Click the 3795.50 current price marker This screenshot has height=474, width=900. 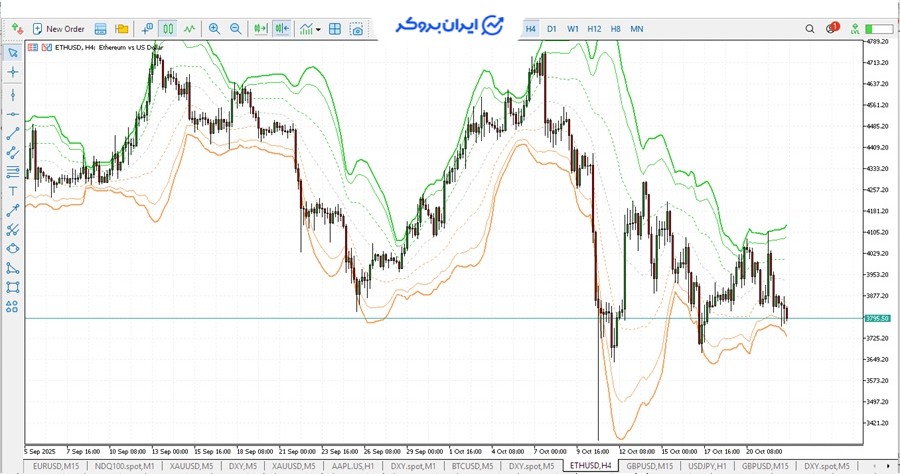pos(877,318)
